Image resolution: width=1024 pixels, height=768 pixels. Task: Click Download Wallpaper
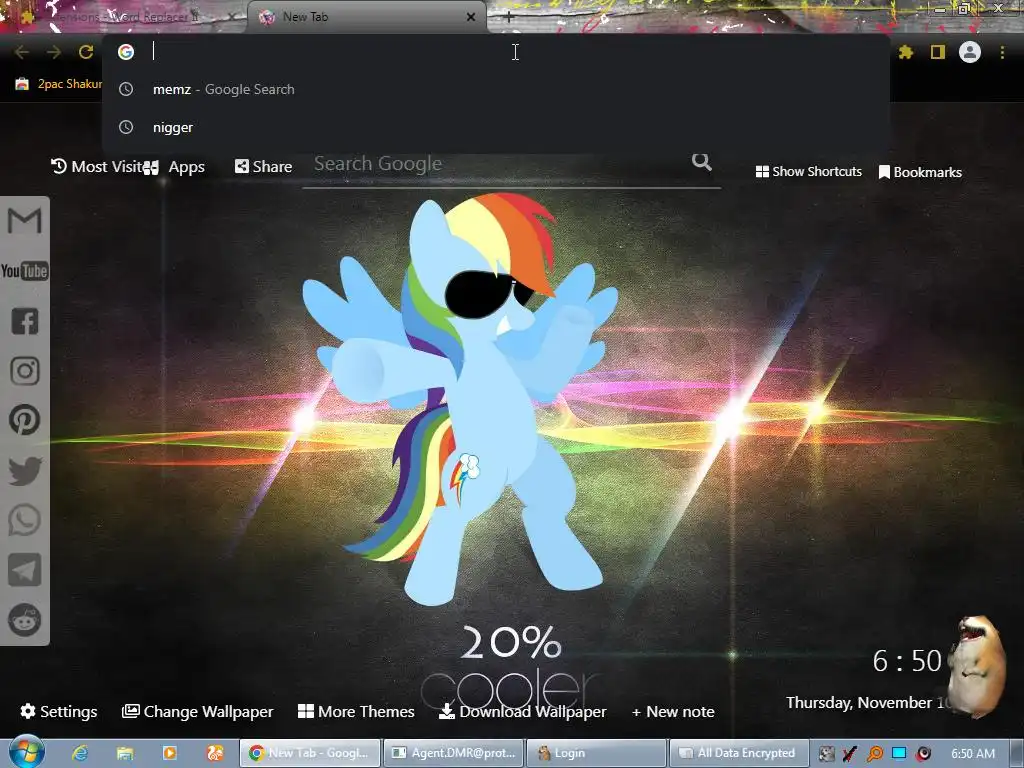tap(522, 711)
